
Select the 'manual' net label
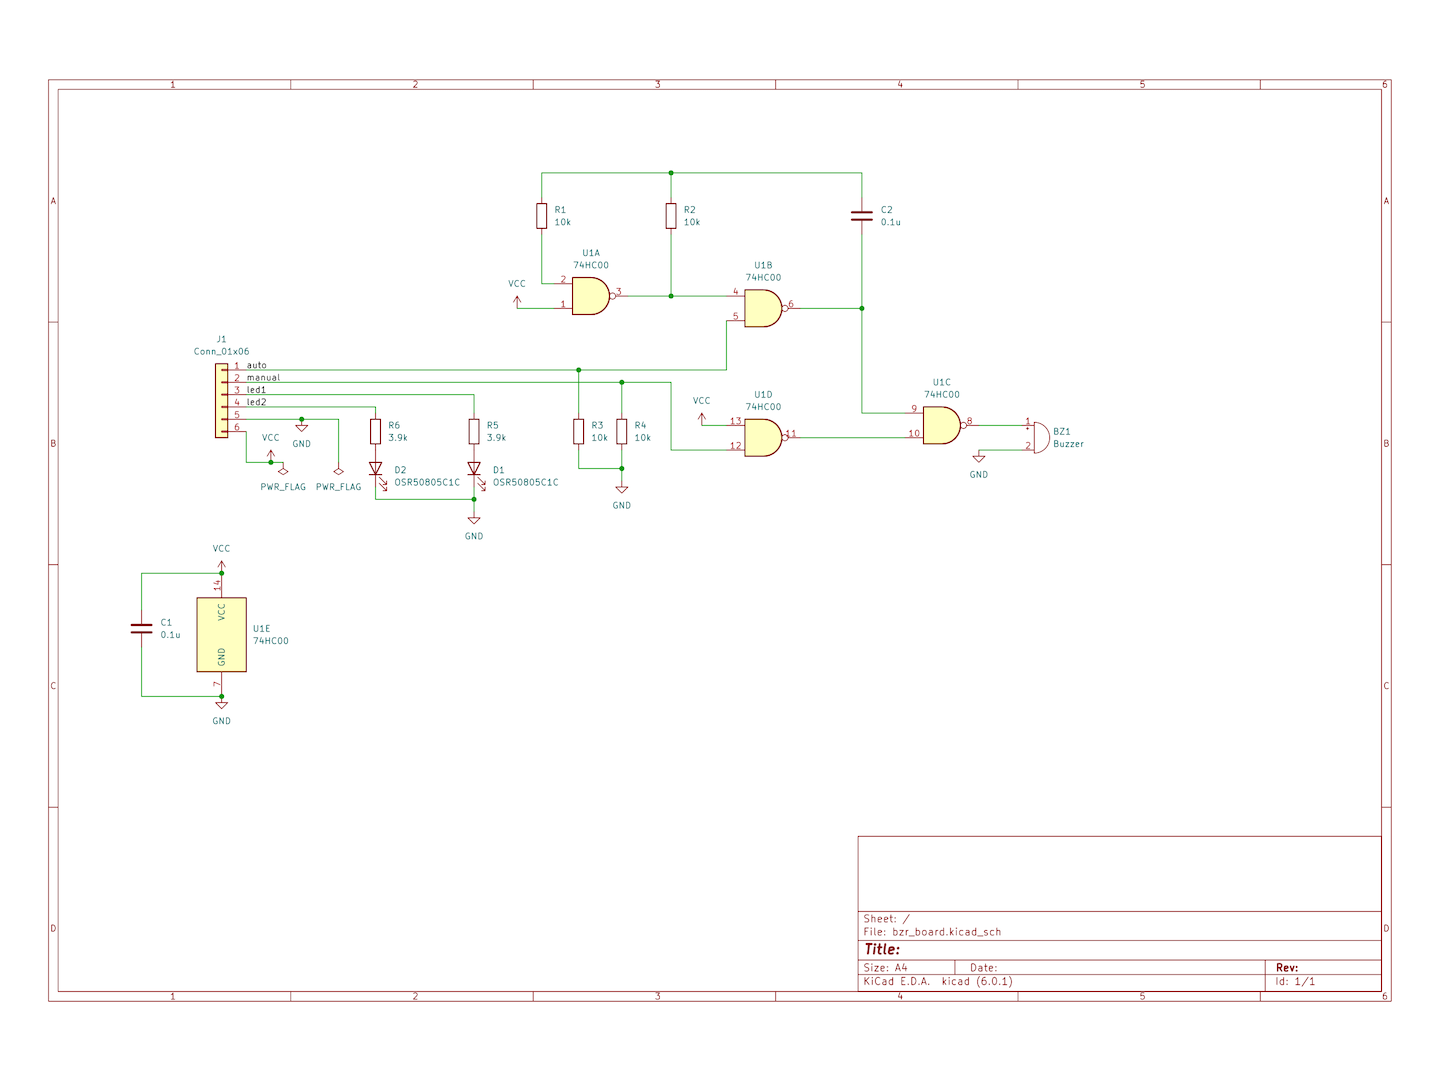[263, 378]
